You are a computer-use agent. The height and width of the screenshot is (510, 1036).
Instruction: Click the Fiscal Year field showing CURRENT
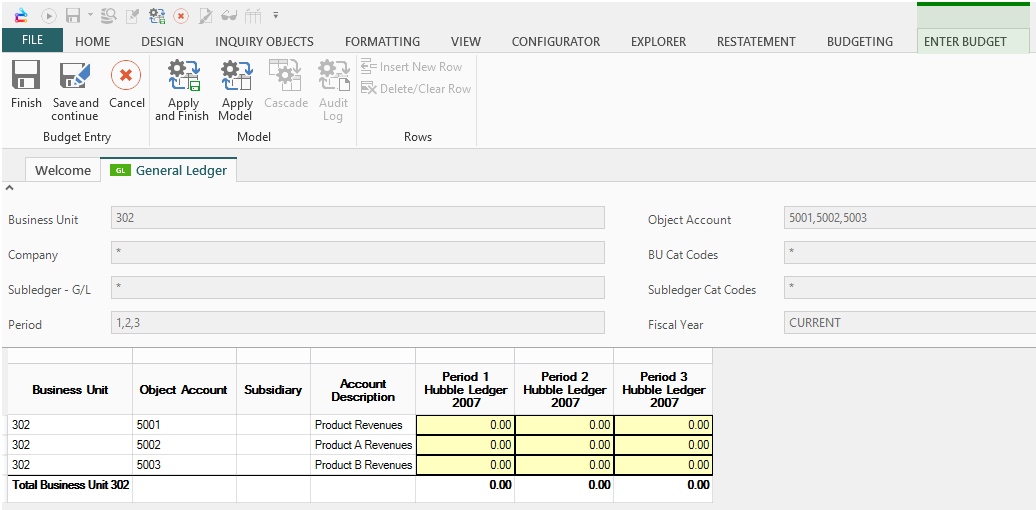(910, 323)
